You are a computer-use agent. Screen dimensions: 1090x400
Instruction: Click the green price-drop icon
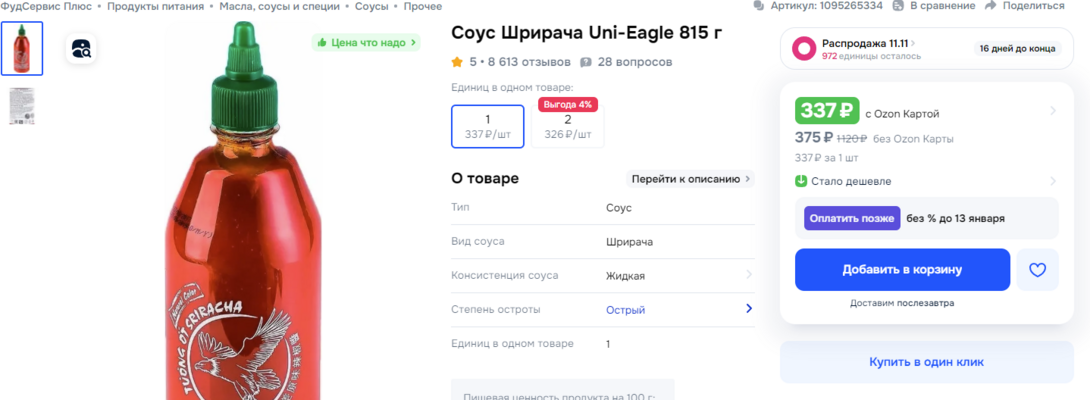pyautogui.click(x=801, y=181)
